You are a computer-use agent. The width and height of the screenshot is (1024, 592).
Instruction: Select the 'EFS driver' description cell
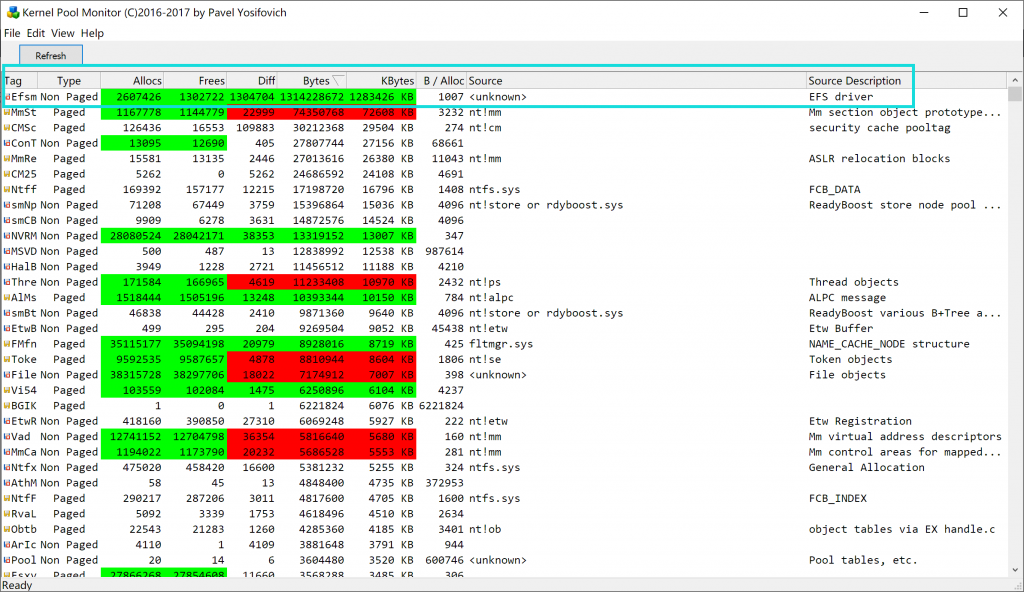click(x=840, y=97)
